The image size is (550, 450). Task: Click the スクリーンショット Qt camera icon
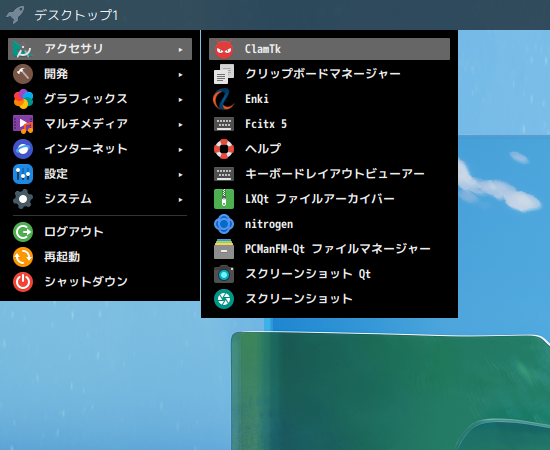(x=224, y=274)
